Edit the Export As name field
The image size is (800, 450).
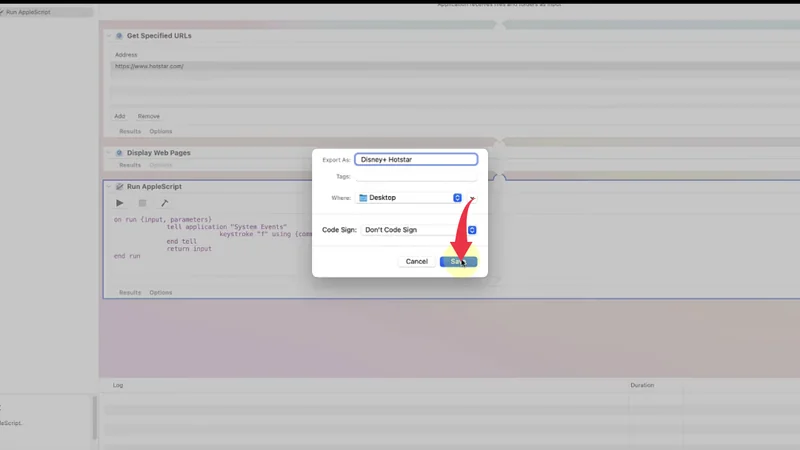pyautogui.click(x=416, y=158)
